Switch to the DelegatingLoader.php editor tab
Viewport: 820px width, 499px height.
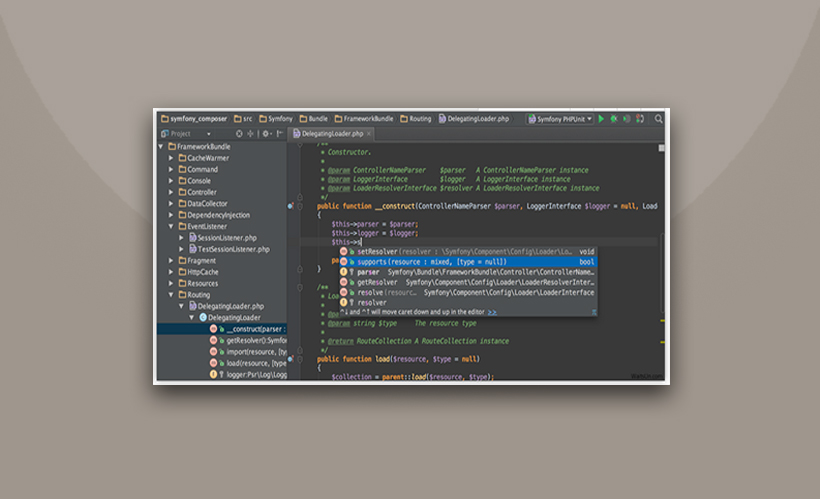click(x=332, y=134)
